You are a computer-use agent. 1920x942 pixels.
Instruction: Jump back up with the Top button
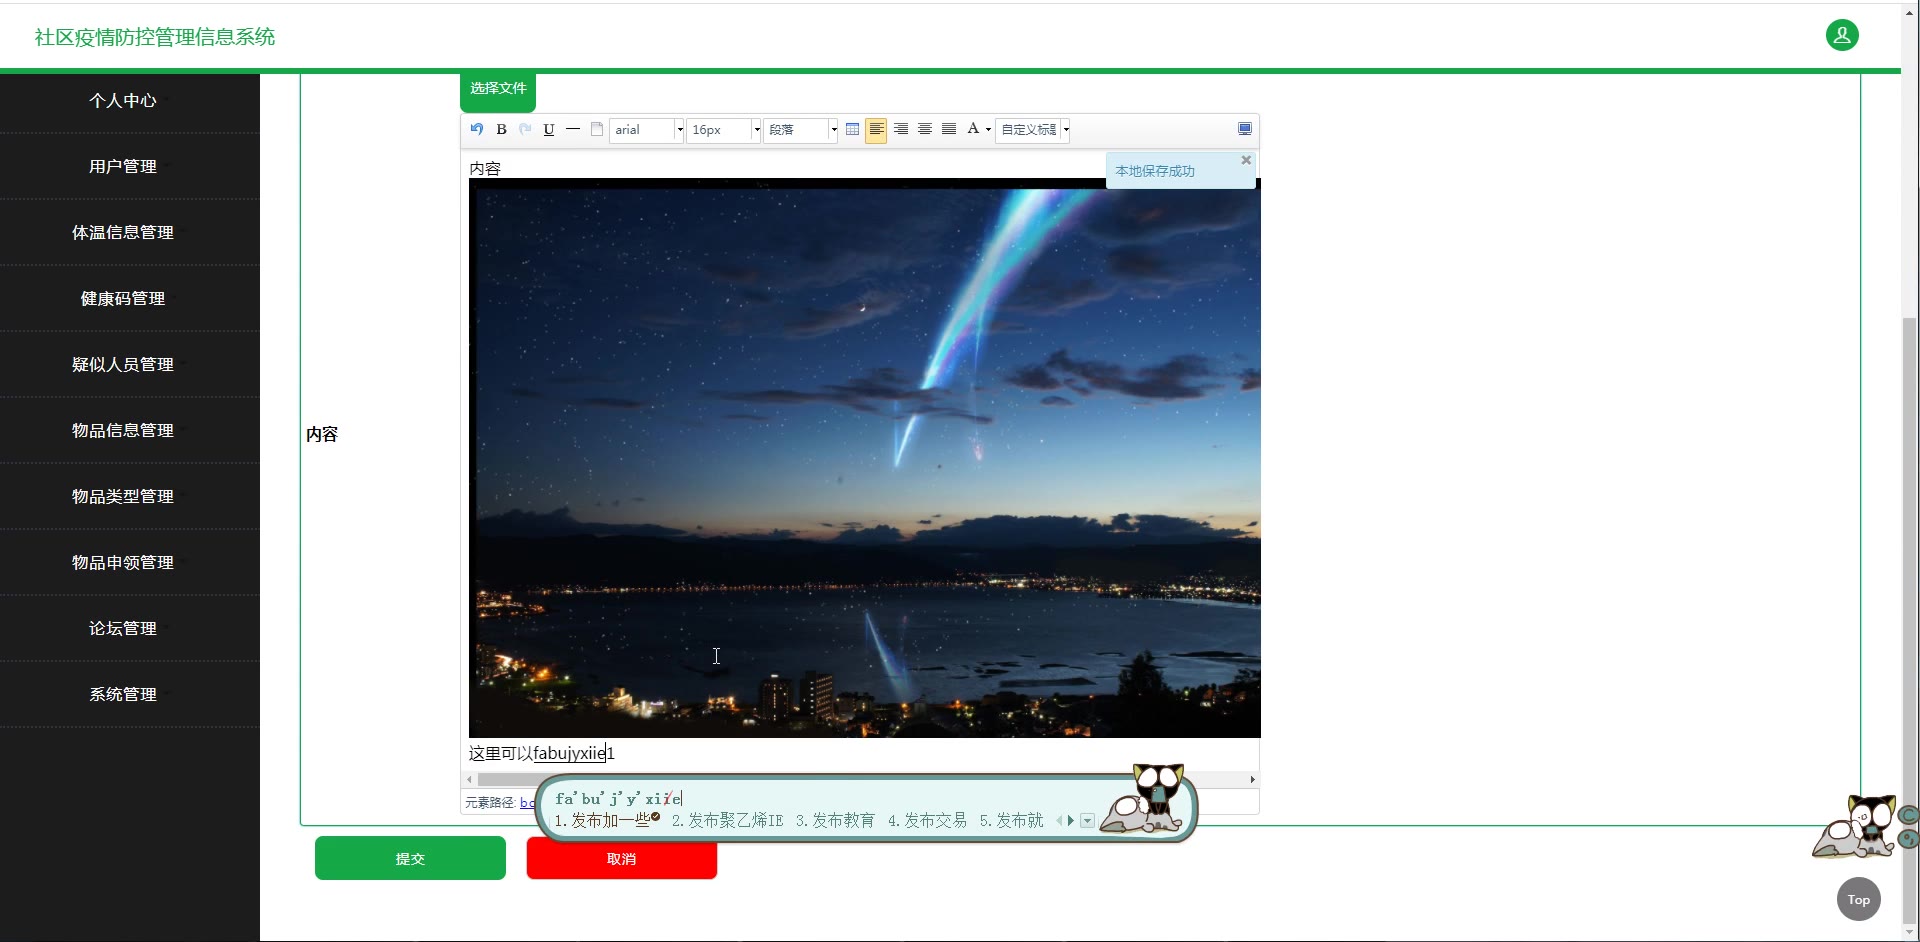(1859, 900)
